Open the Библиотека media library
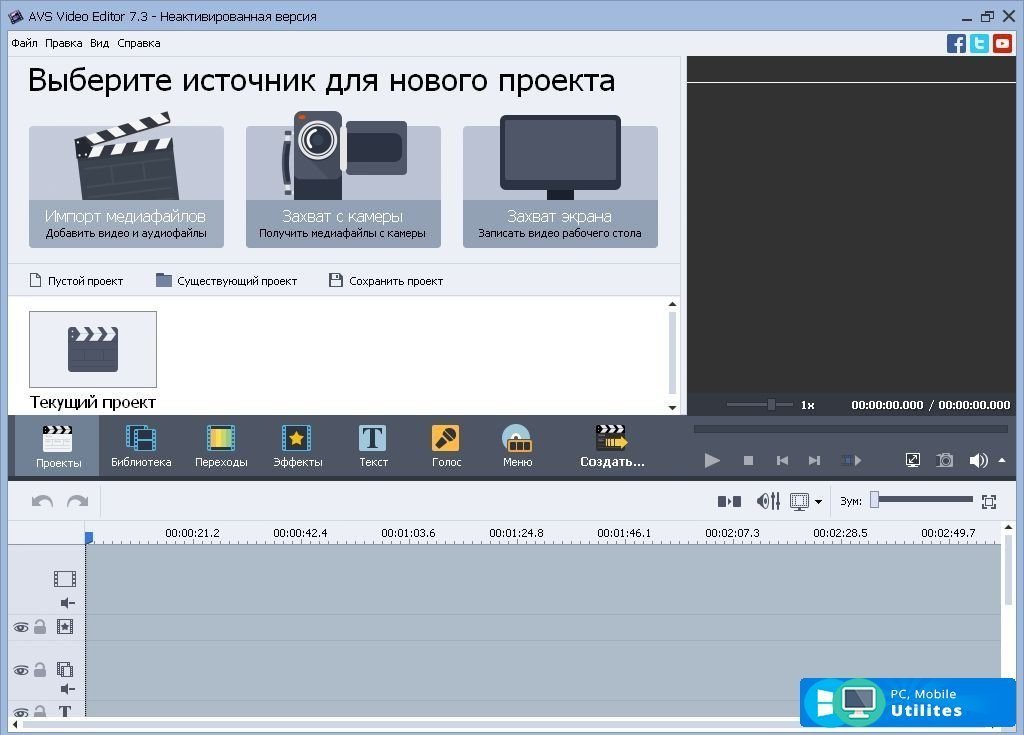 [141, 445]
